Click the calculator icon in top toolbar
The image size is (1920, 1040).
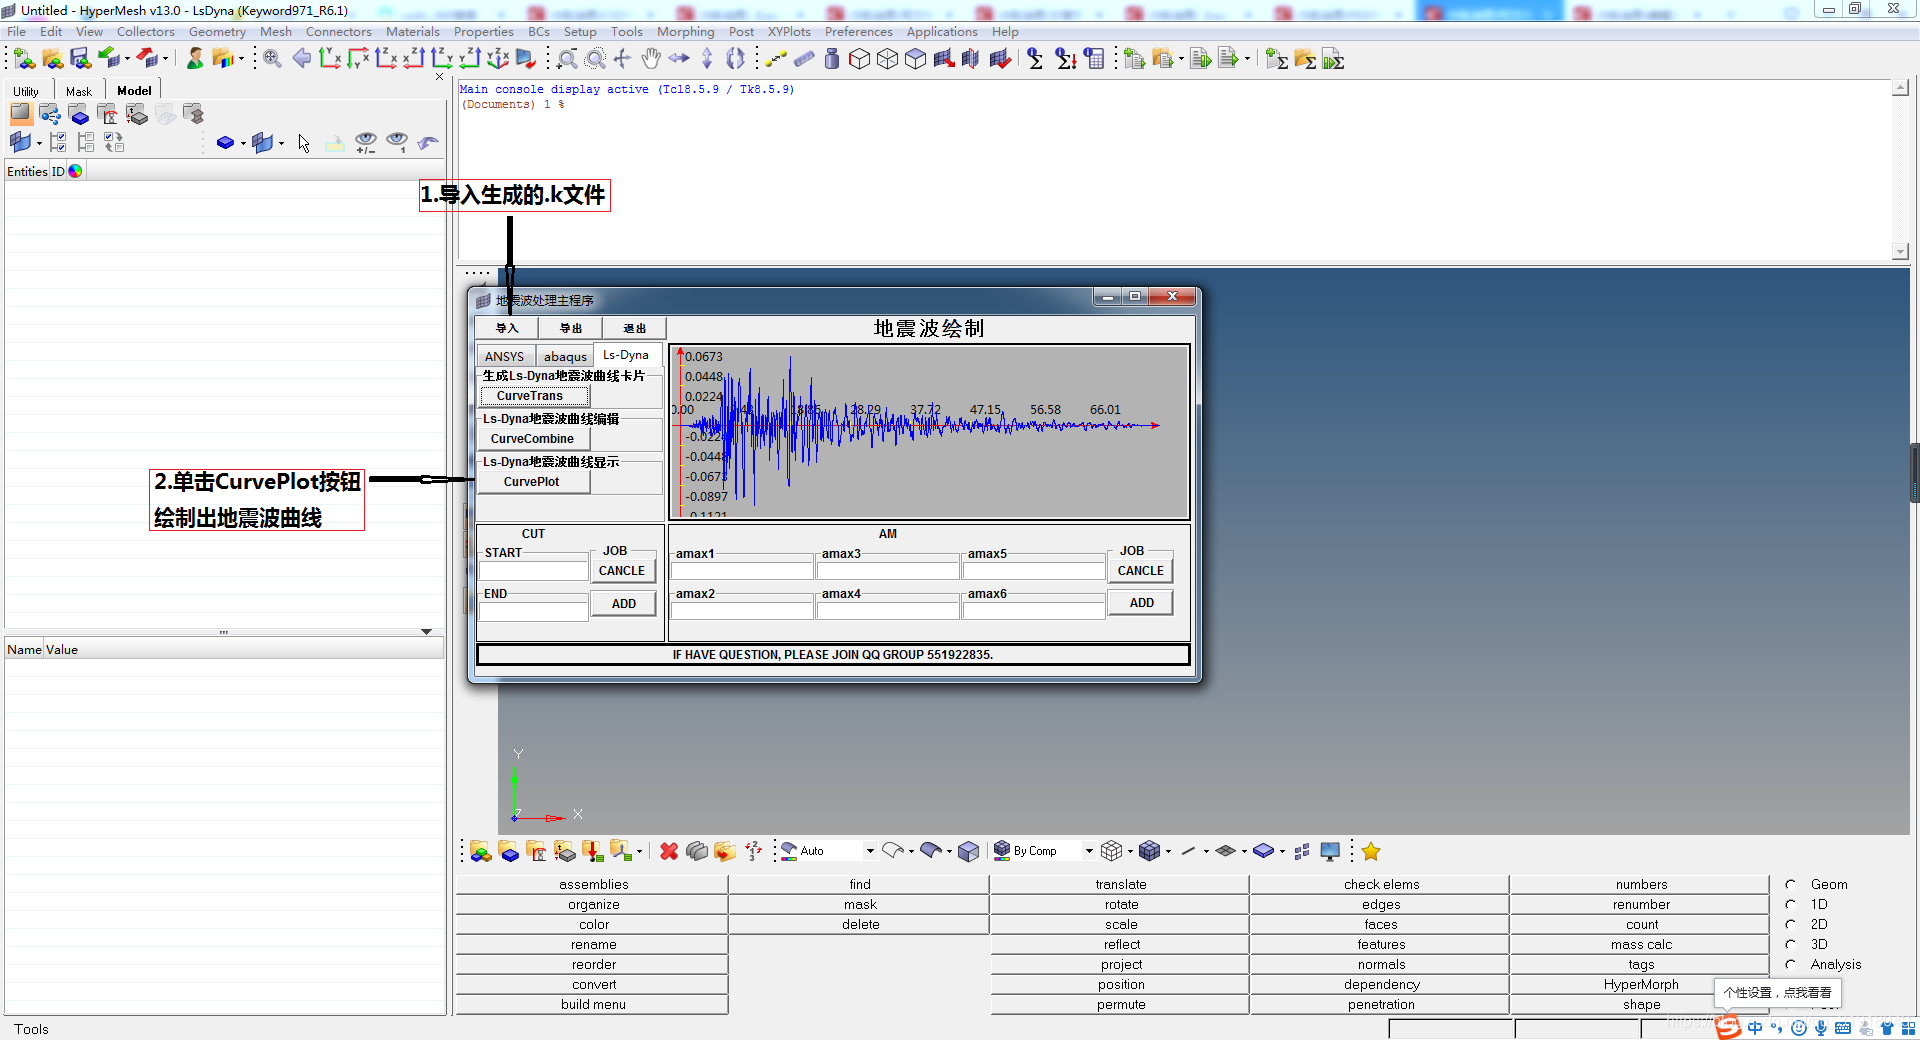tap(1095, 59)
